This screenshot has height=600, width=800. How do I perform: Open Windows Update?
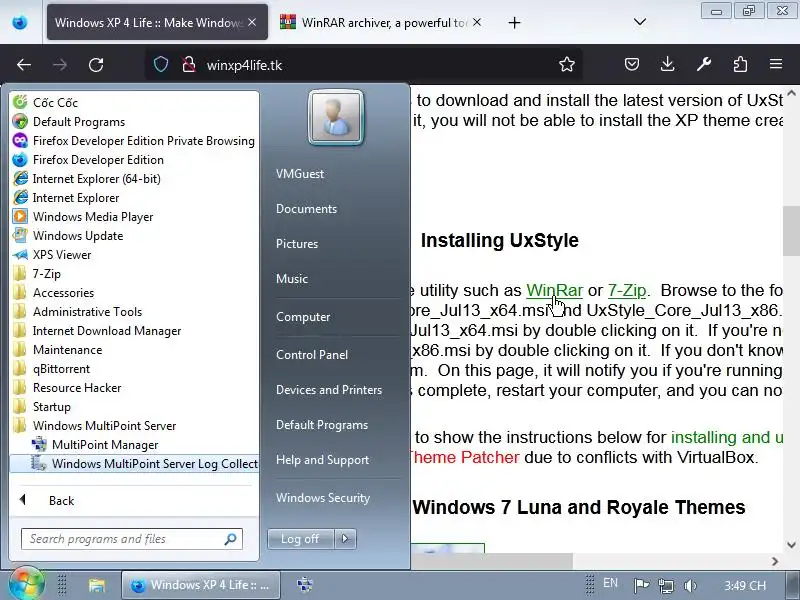[78, 236]
